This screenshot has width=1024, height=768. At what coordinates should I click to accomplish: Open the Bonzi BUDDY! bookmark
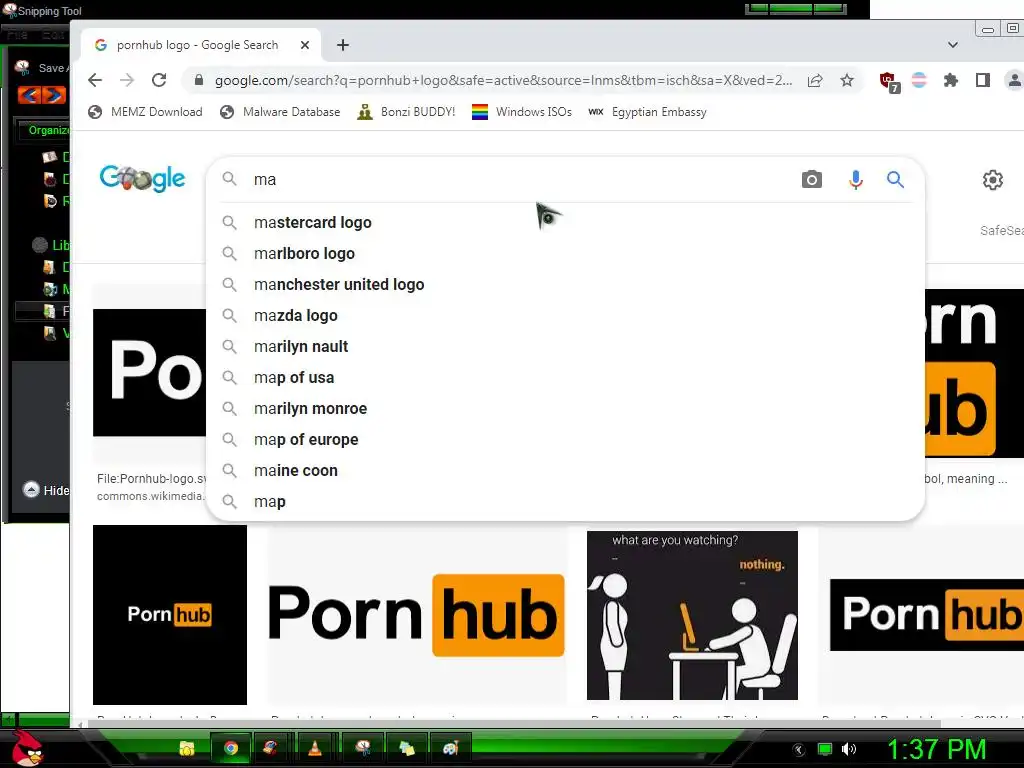coord(406,112)
